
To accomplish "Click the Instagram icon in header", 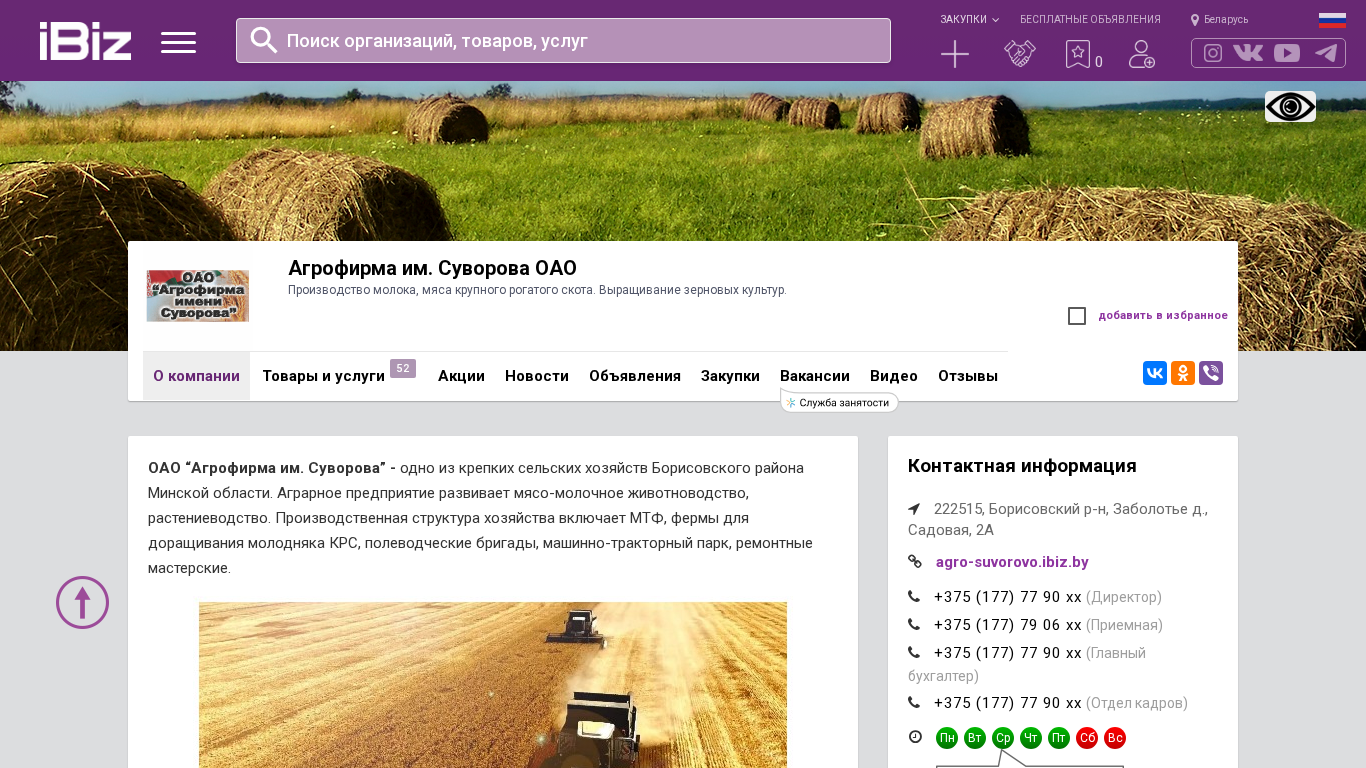I will 1213,53.
